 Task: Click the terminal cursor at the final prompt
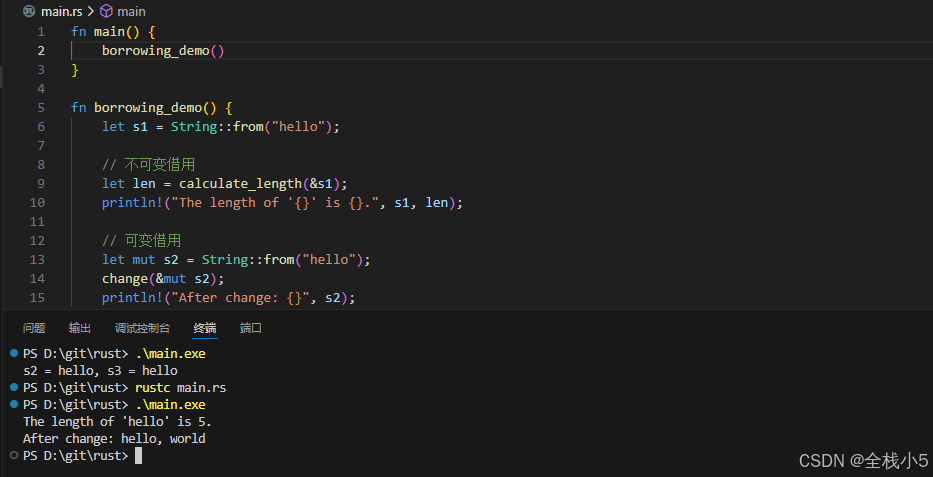(139, 456)
